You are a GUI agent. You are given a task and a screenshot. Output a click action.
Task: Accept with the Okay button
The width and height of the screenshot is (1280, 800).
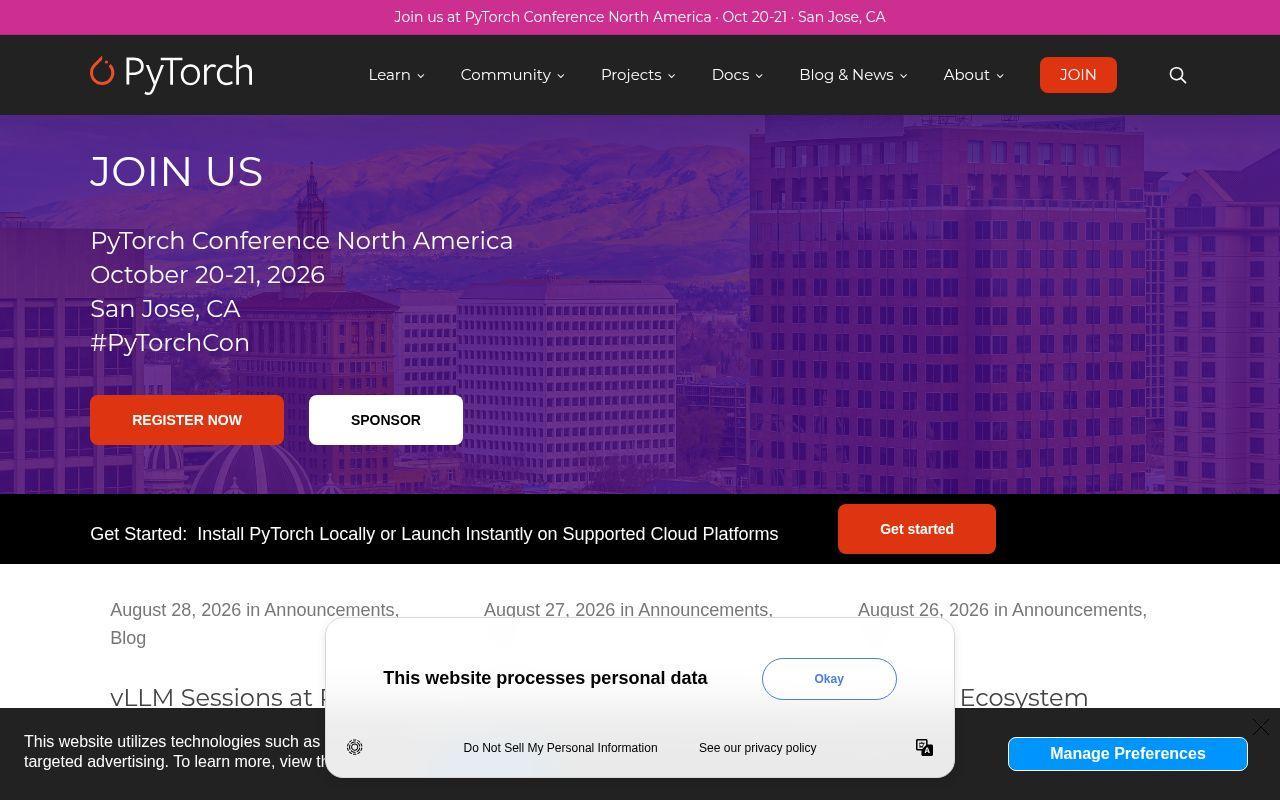(829, 679)
